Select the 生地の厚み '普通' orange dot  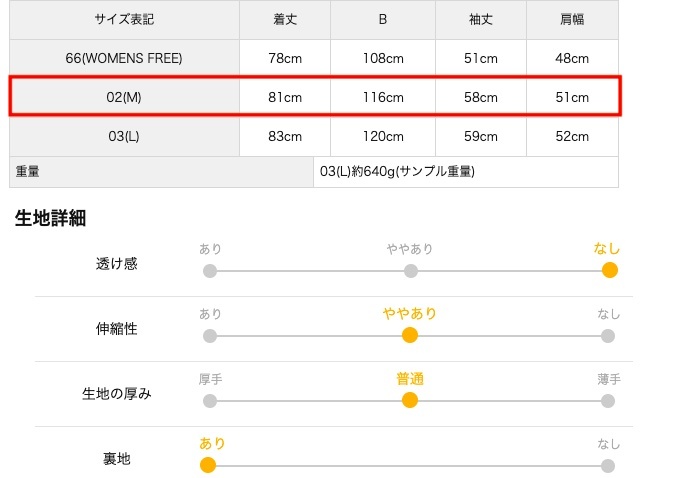coord(409,401)
